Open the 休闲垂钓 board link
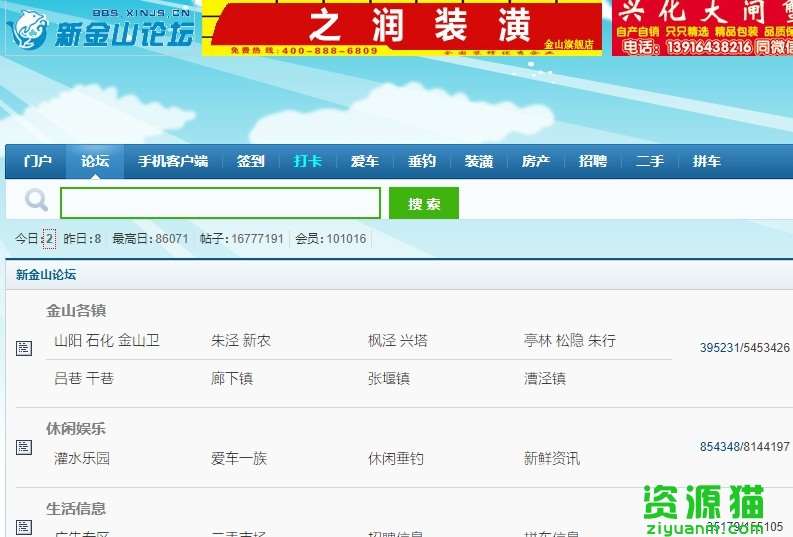The image size is (793, 537). pyautogui.click(x=395, y=459)
